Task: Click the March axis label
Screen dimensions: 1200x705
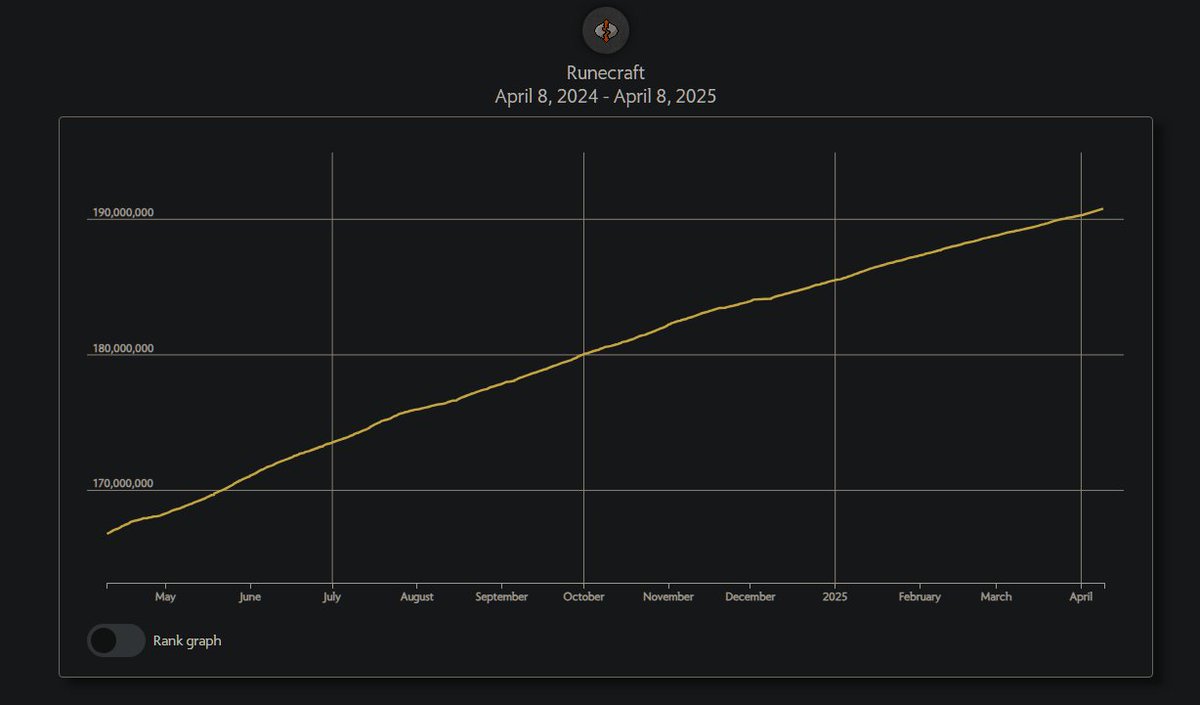Action: click(996, 597)
